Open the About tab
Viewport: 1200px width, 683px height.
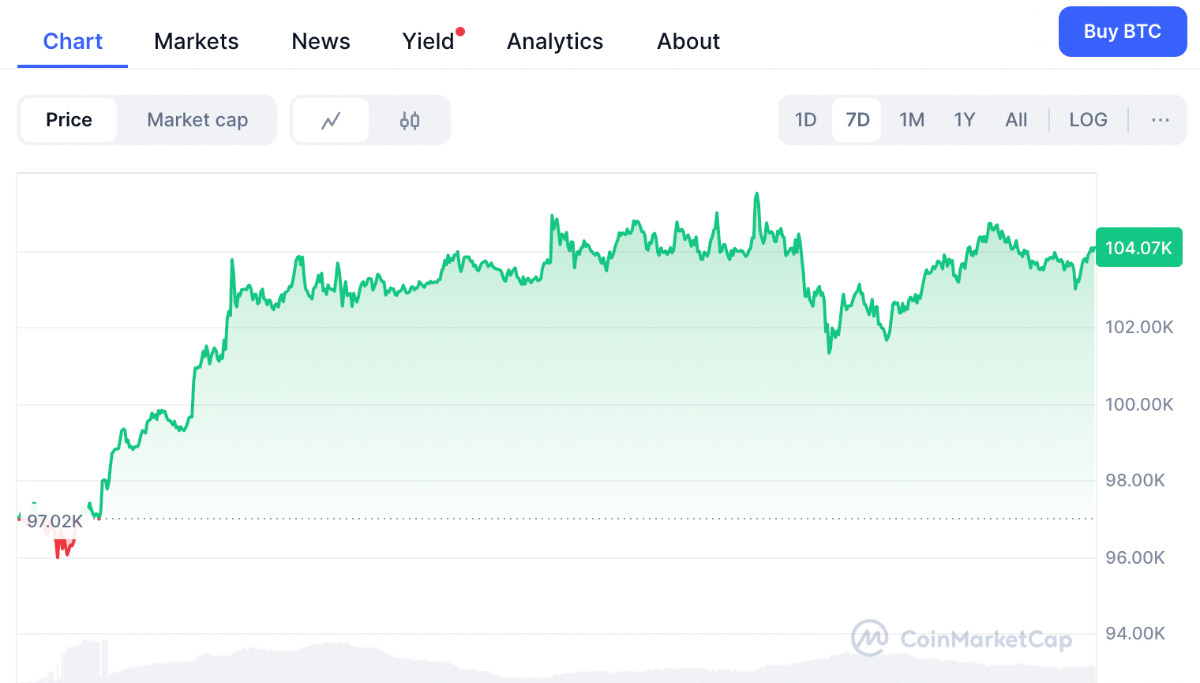coord(688,41)
